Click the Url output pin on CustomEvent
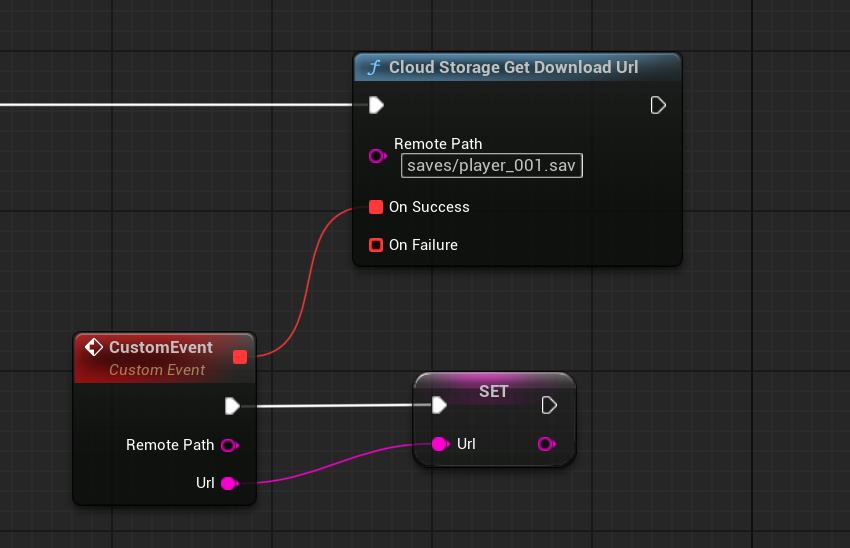This screenshot has width=850, height=548. coord(229,484)
